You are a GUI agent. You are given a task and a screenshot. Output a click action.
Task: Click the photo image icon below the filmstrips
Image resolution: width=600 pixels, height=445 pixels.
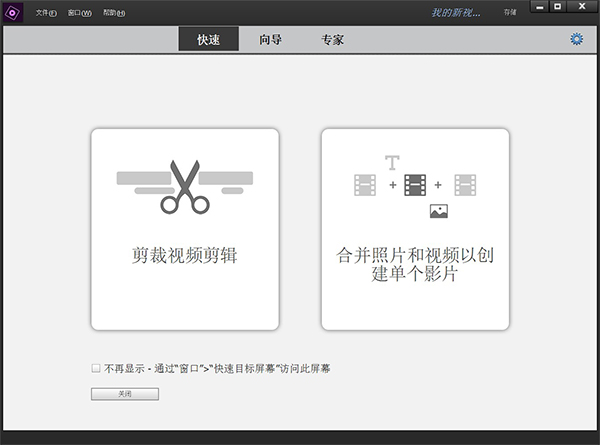tap(438, 211)
